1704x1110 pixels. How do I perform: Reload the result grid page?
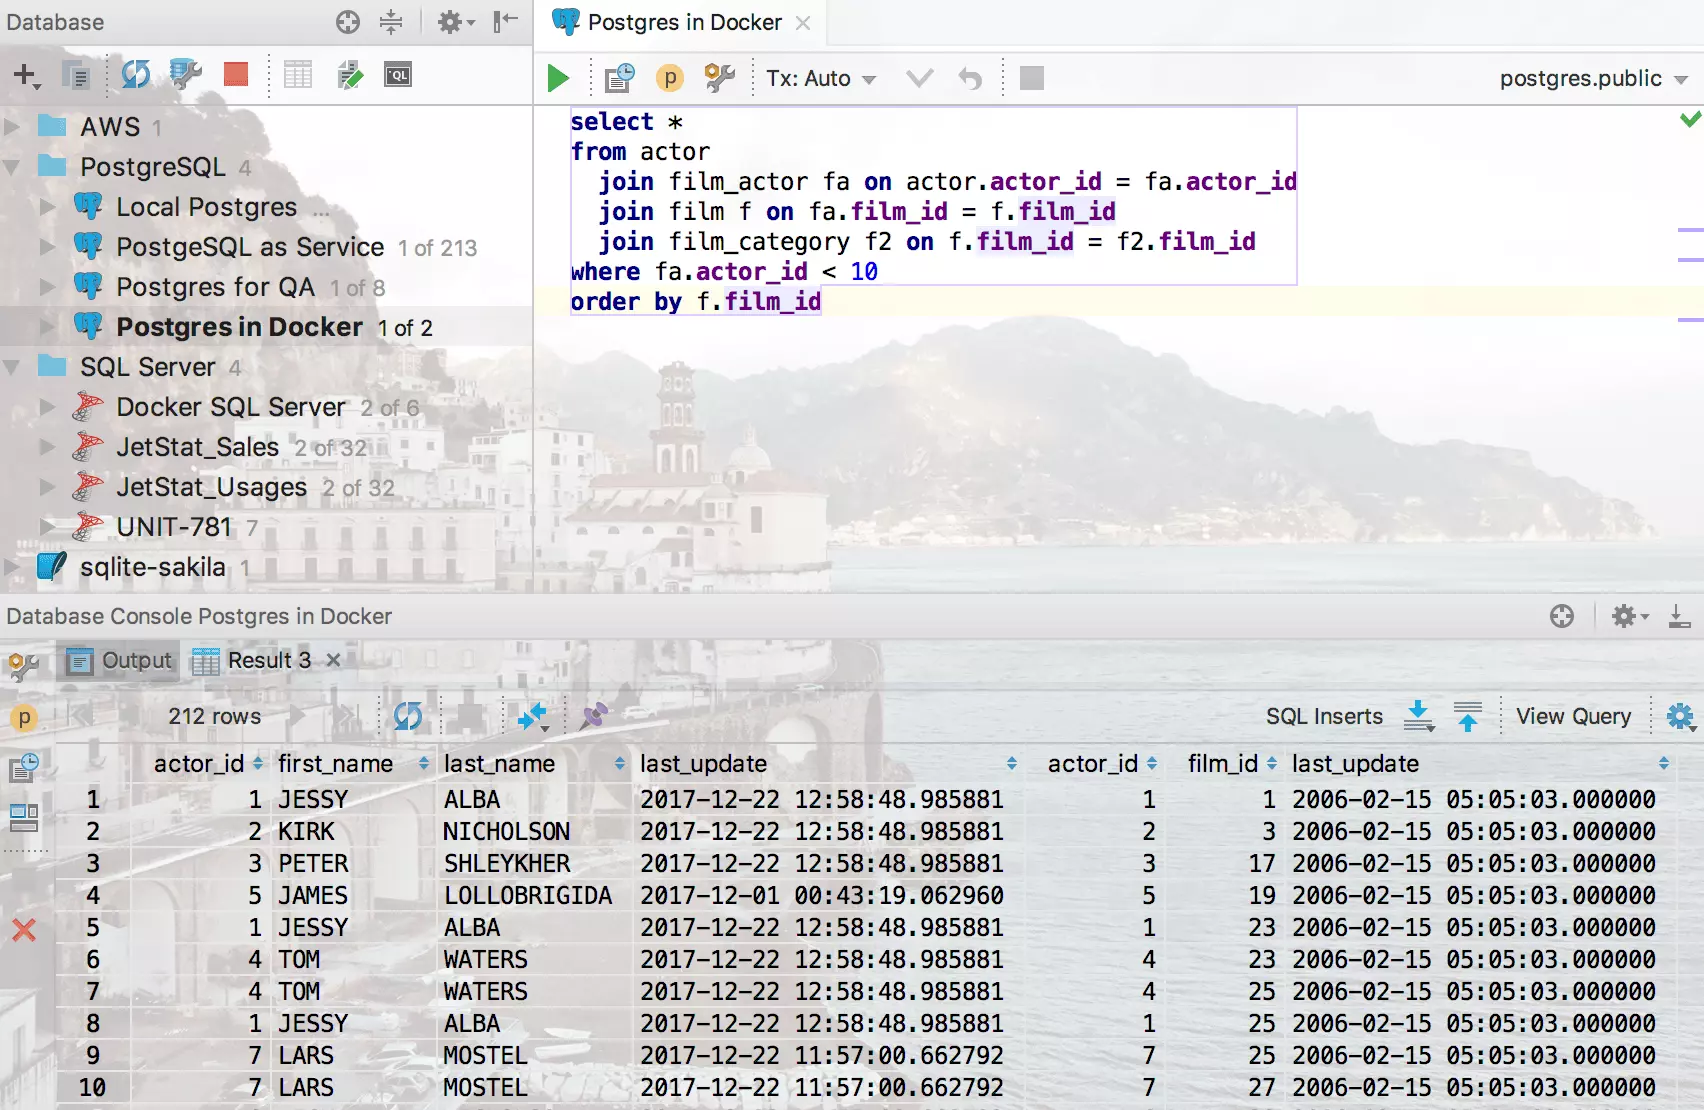click(x=407, y=716)
